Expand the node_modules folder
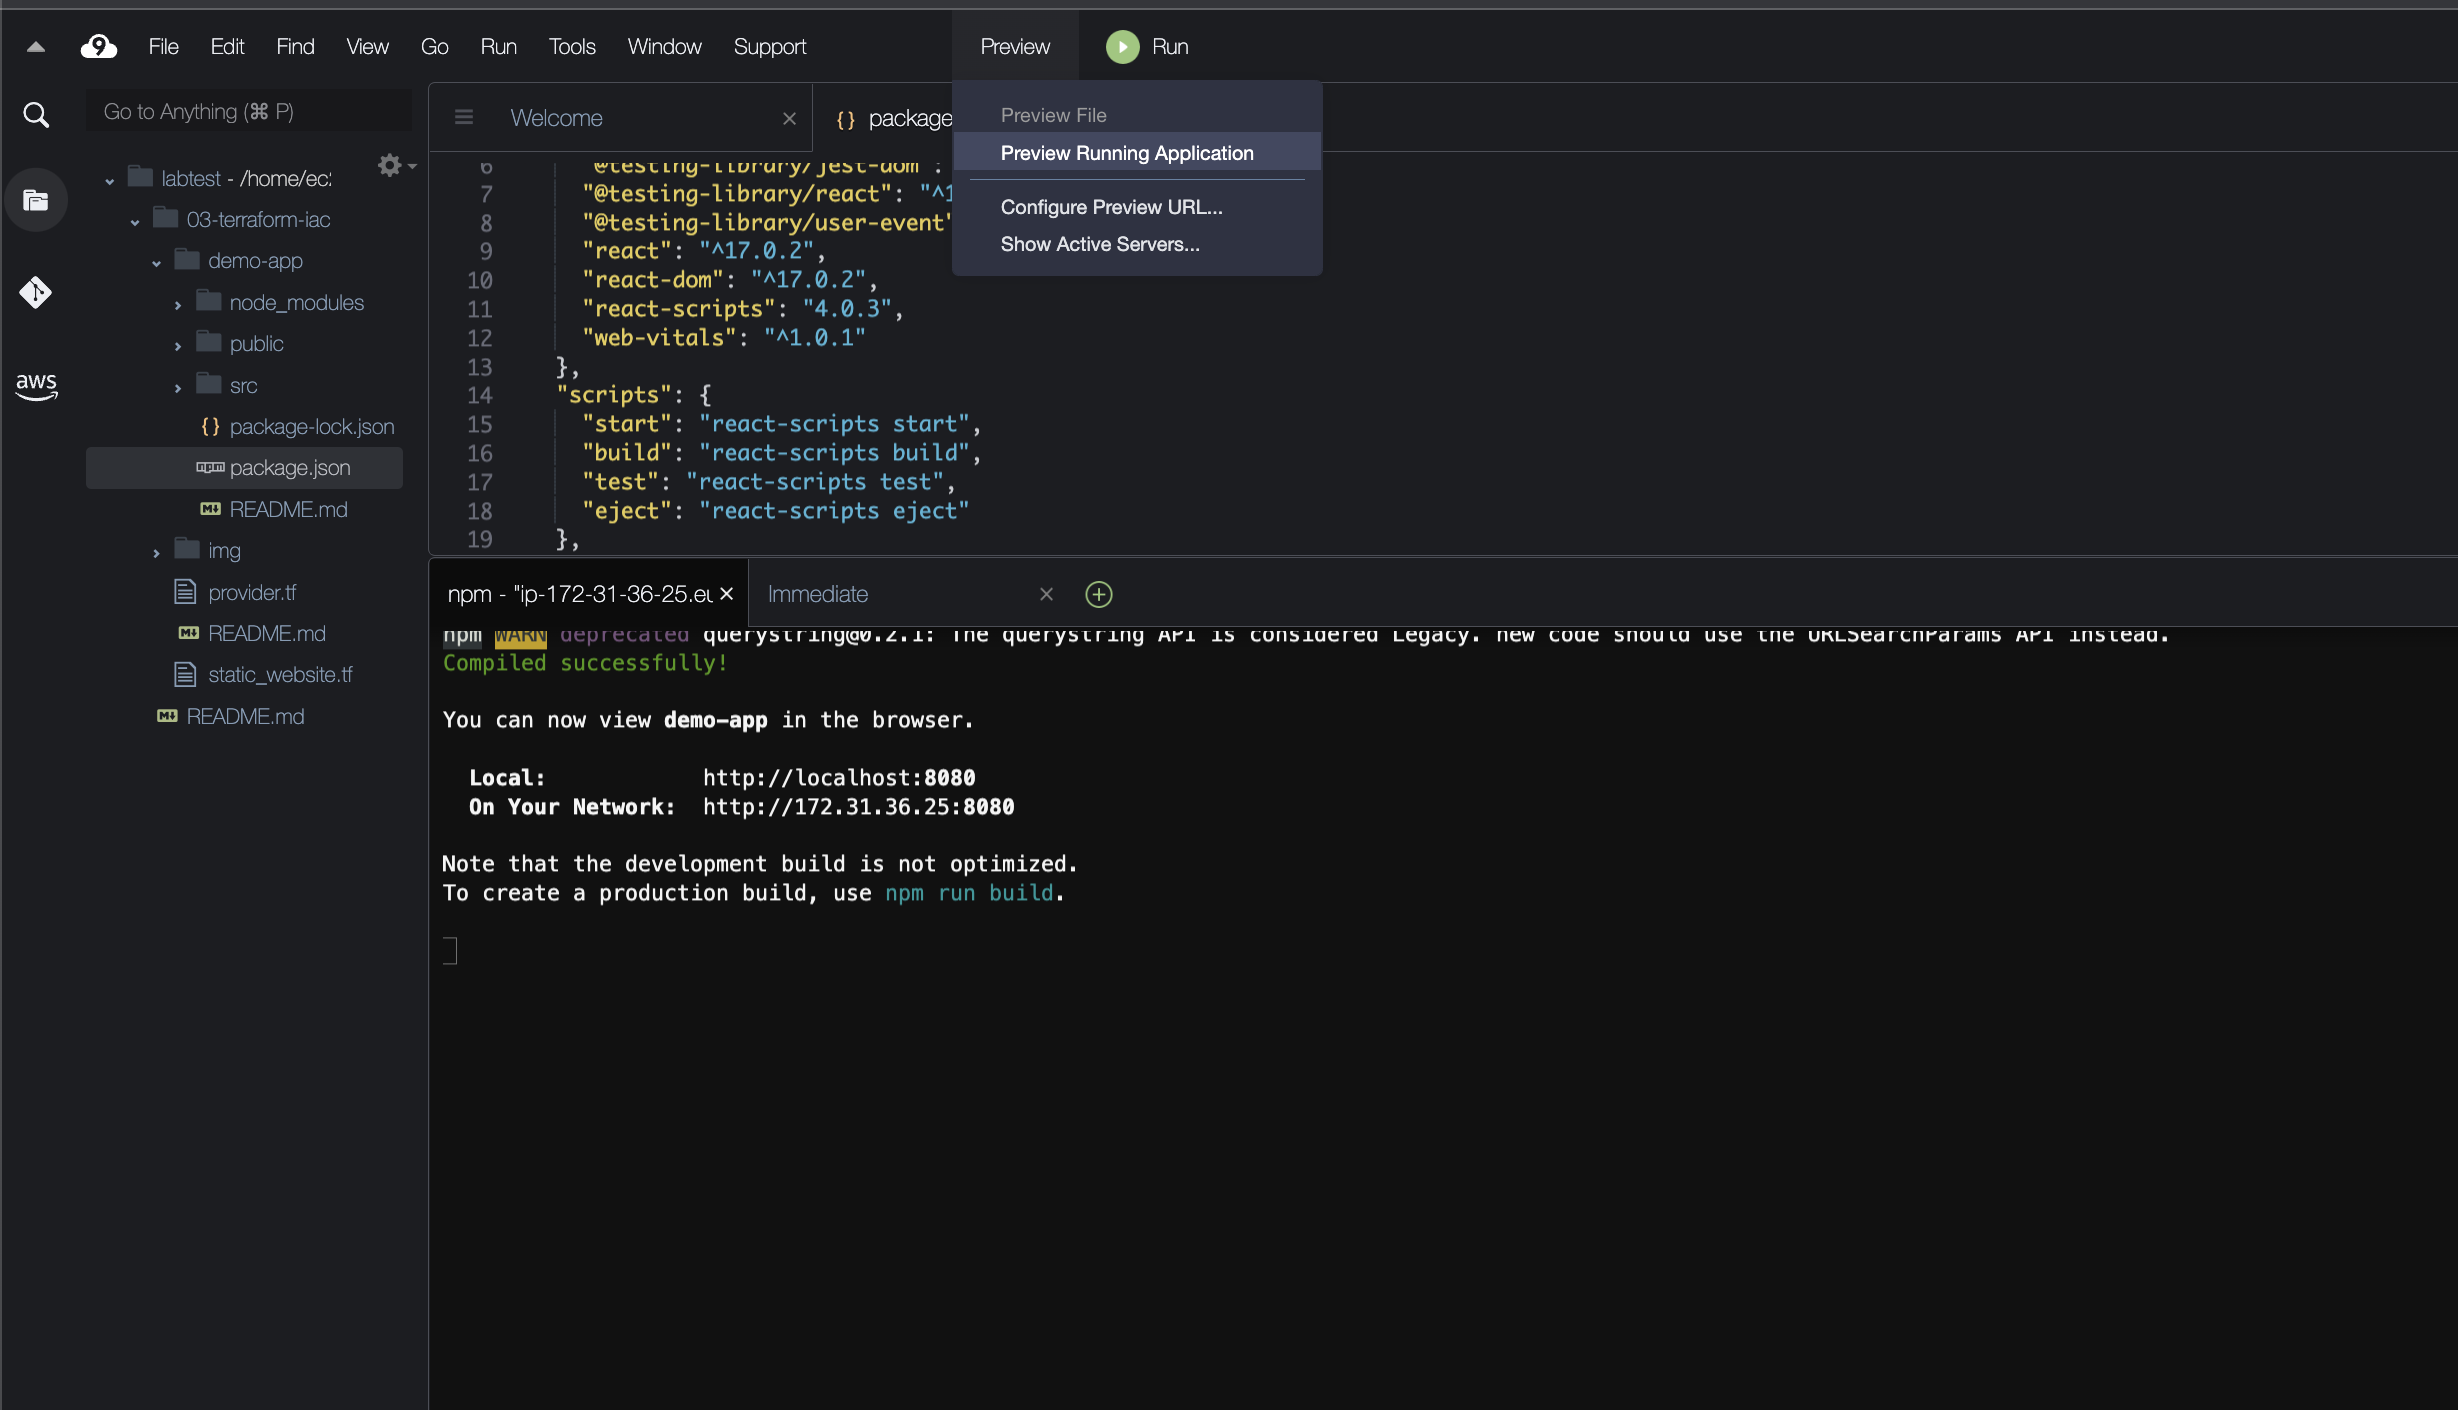The image size is (2458, 1410). [177, 305]
